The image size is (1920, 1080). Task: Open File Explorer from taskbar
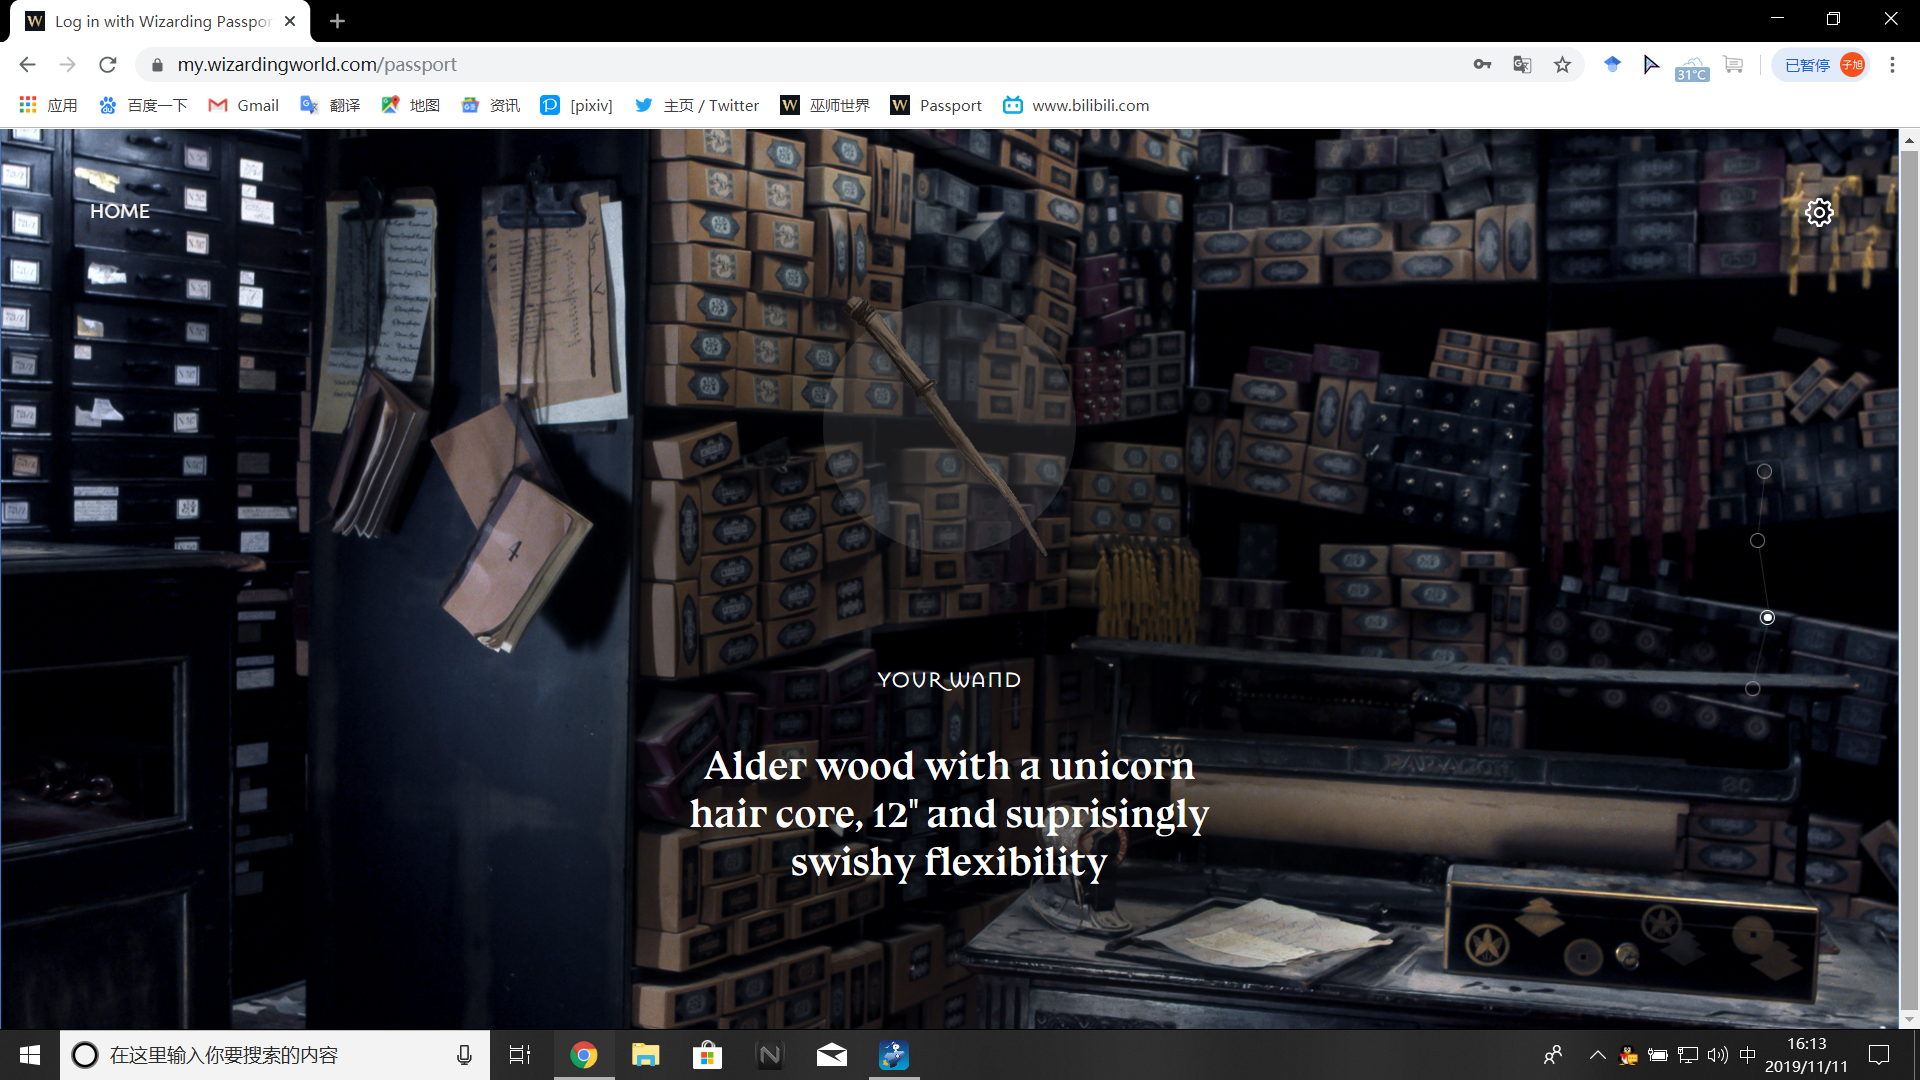645,1055
